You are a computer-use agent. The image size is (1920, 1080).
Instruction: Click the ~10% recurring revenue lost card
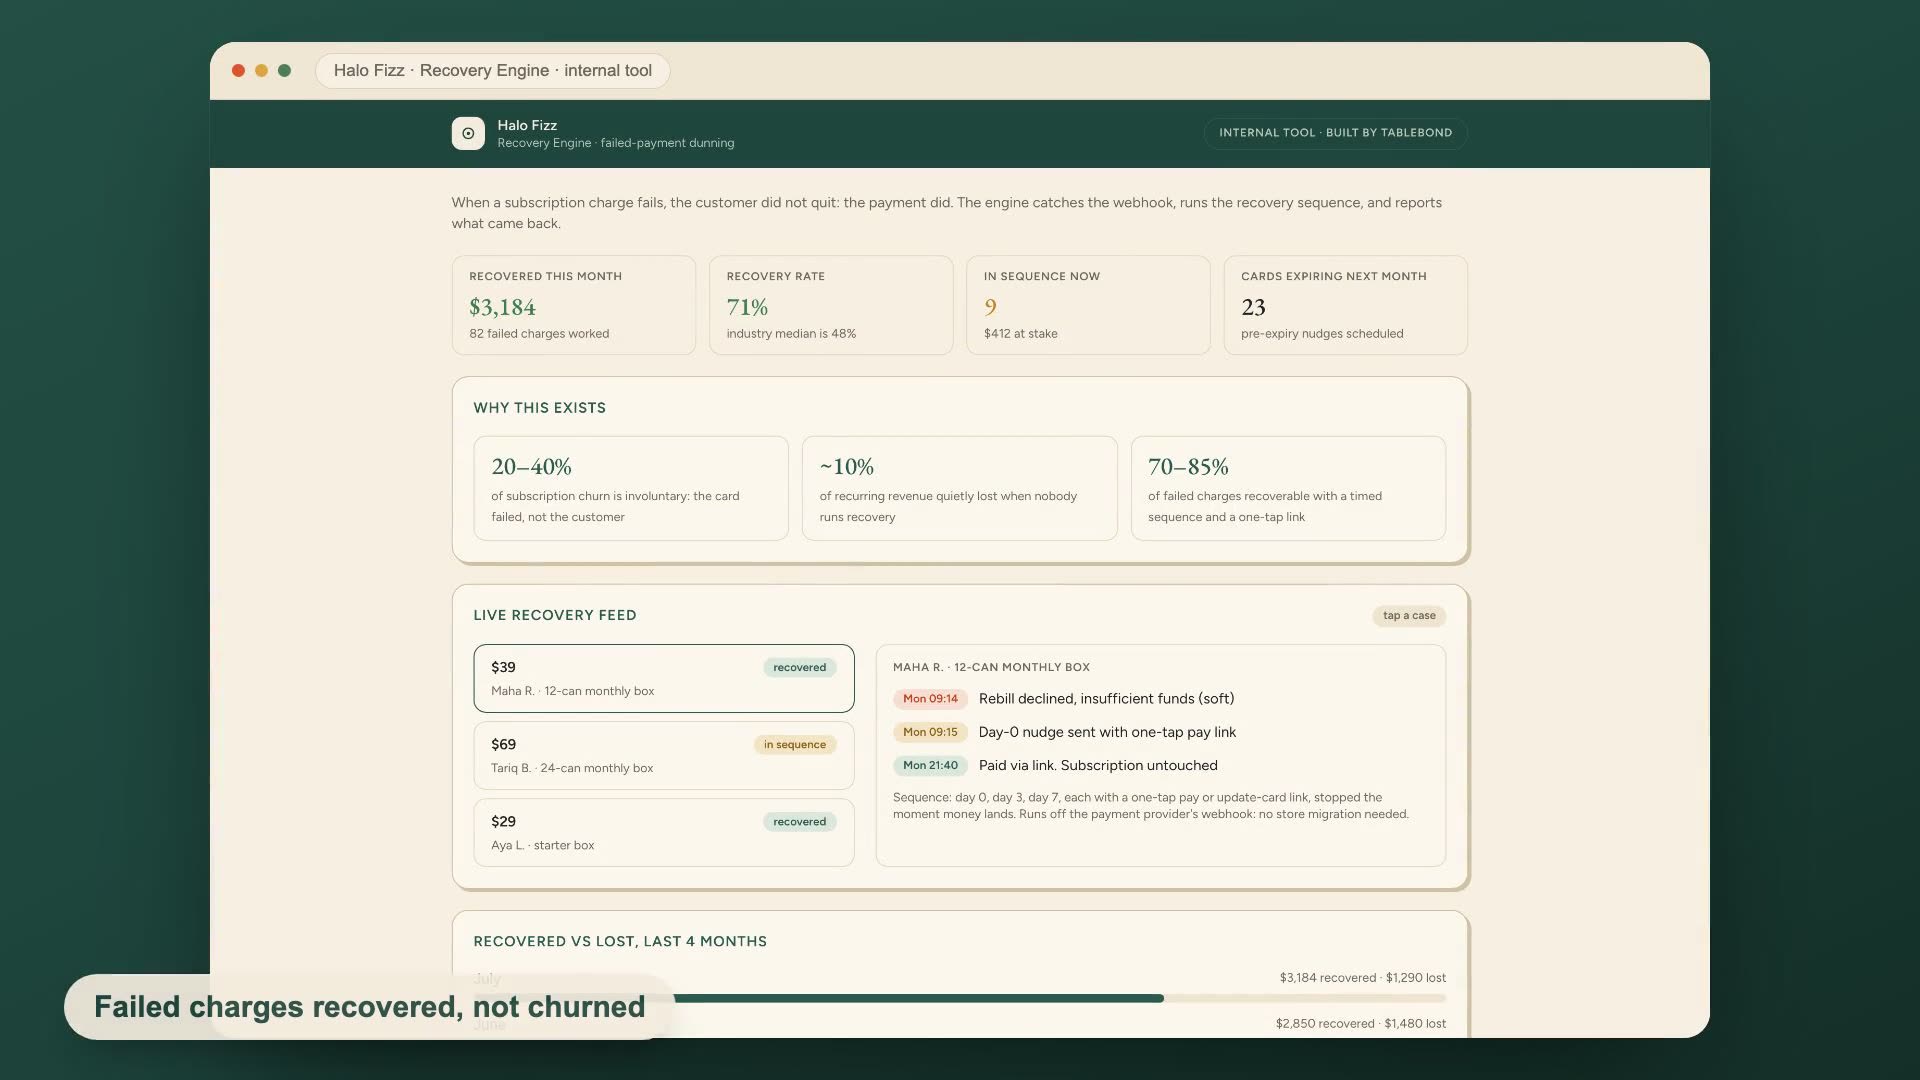[x=960, y=488]
